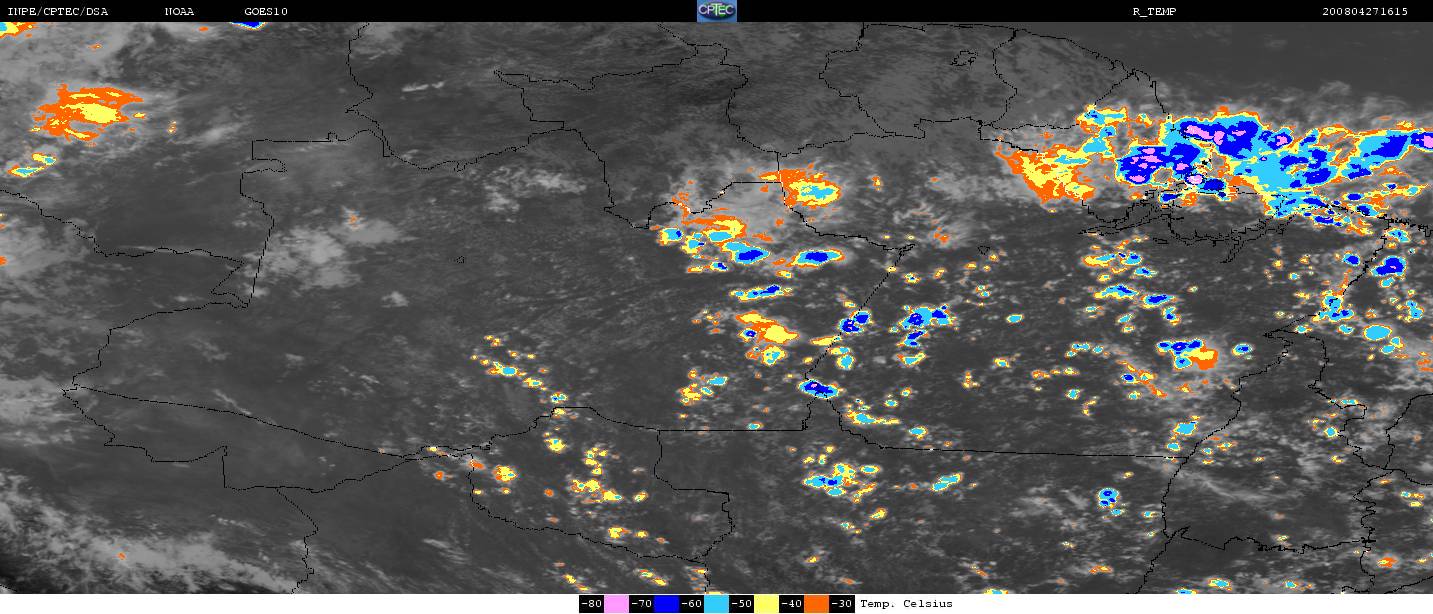Click the CPTEC logo in the header
This screenshot has width=1433, height=614.
click(716, 11)
